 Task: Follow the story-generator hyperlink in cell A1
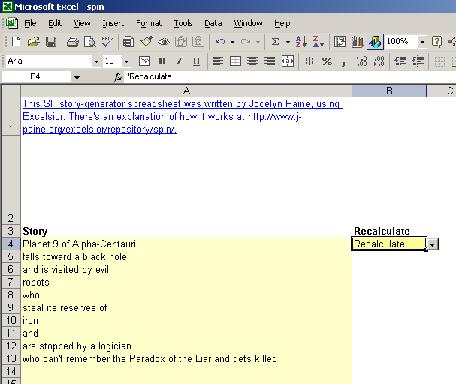(182, 116)
